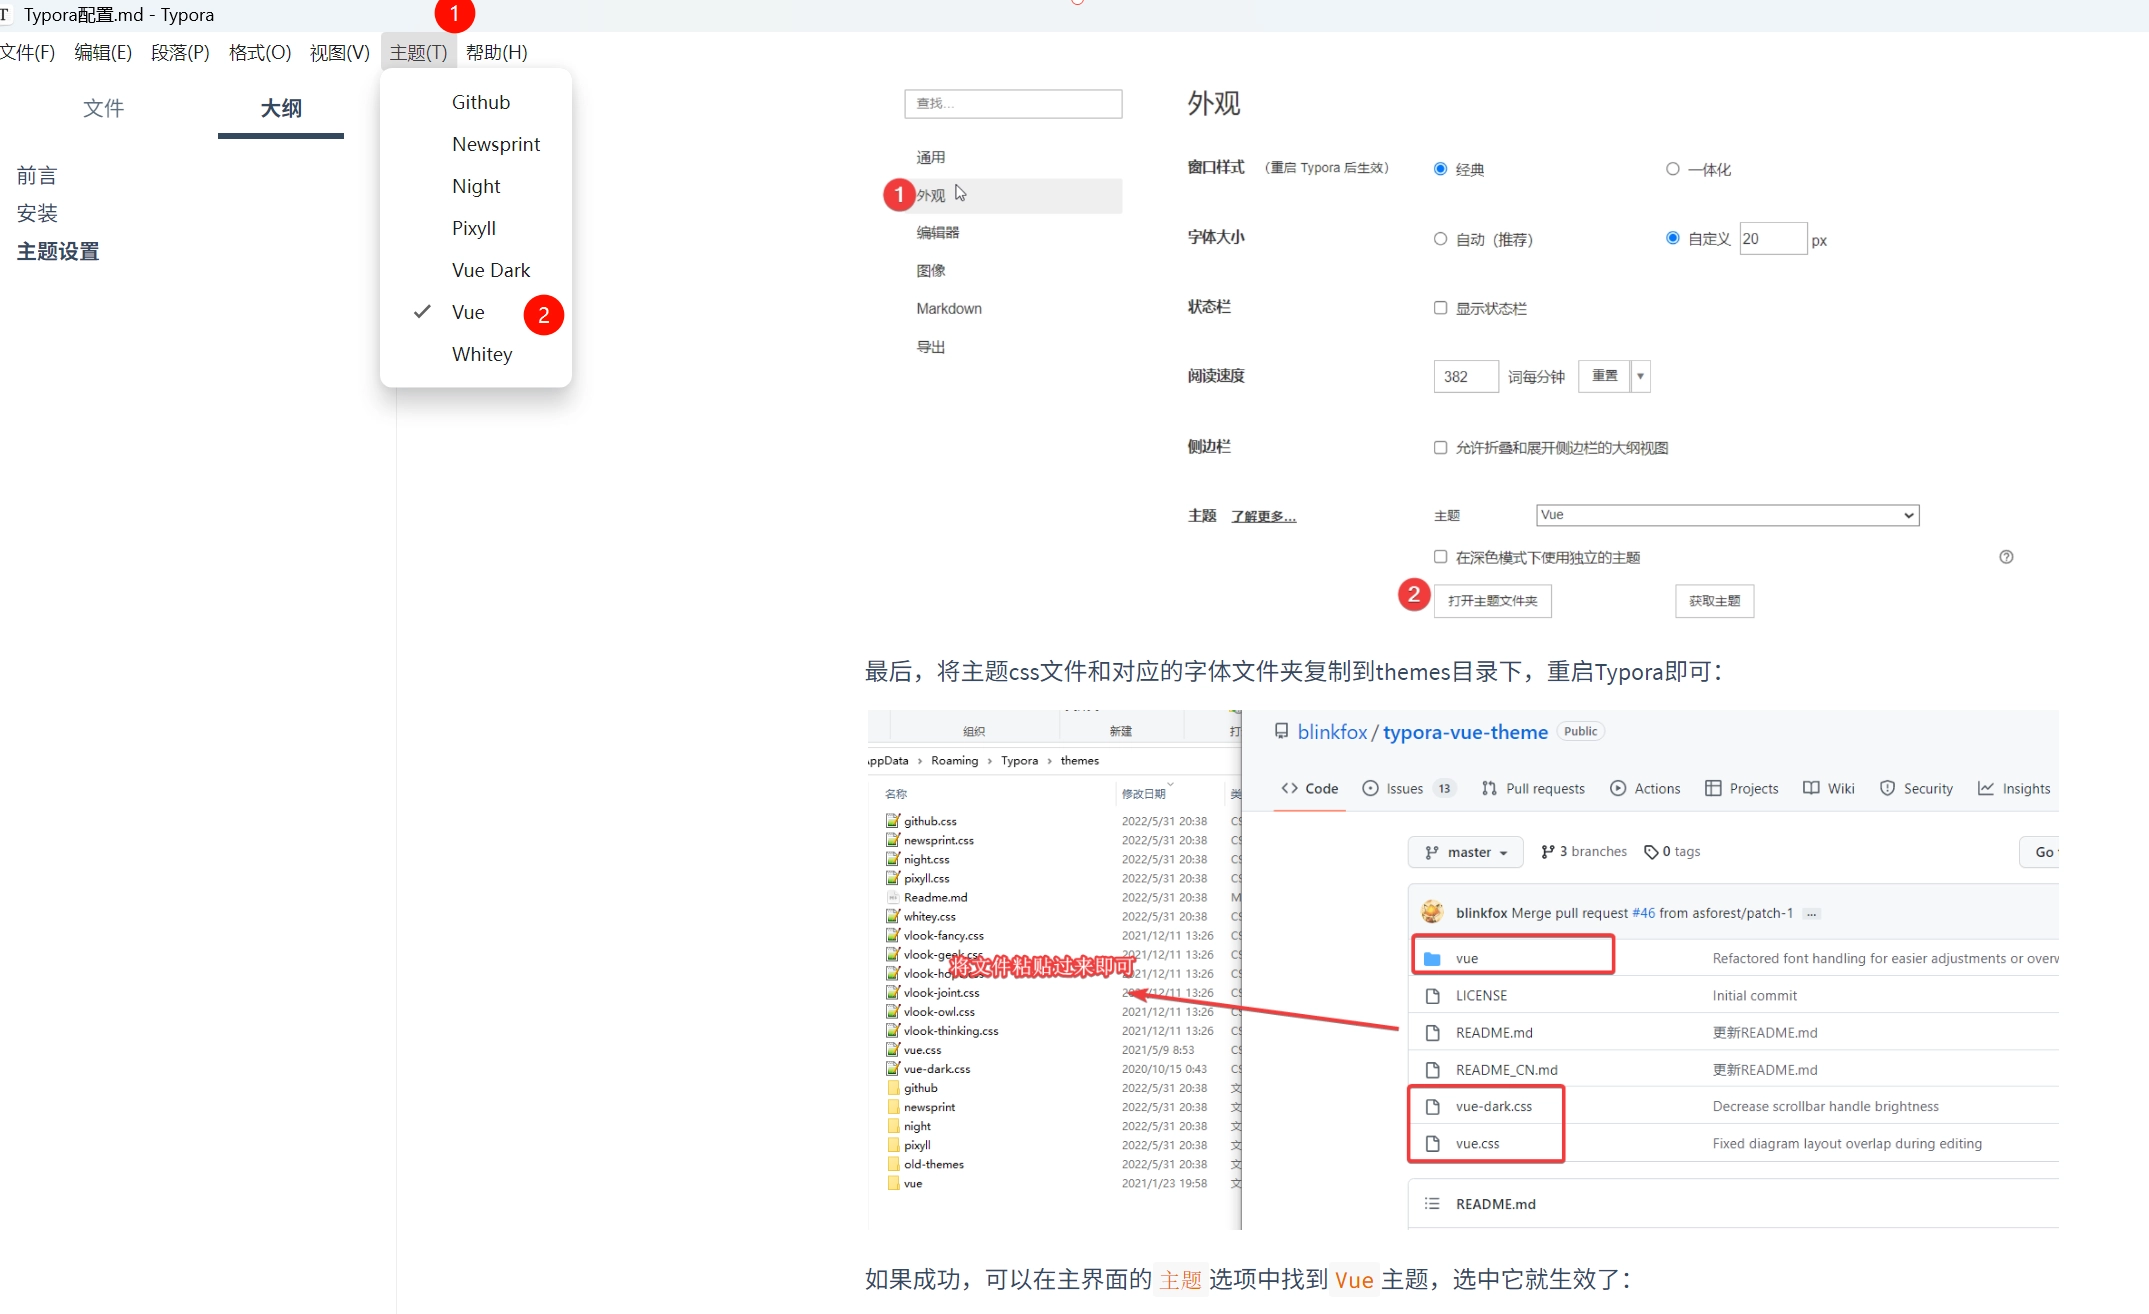The image size is (2149, 1314).
Task: Close the 主题(T) menu in menu bar
Action: 418,52
